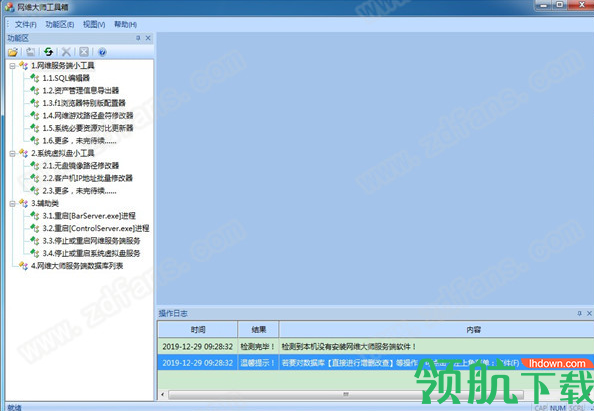Click CAP indicator in status bar

coord(541,408)
